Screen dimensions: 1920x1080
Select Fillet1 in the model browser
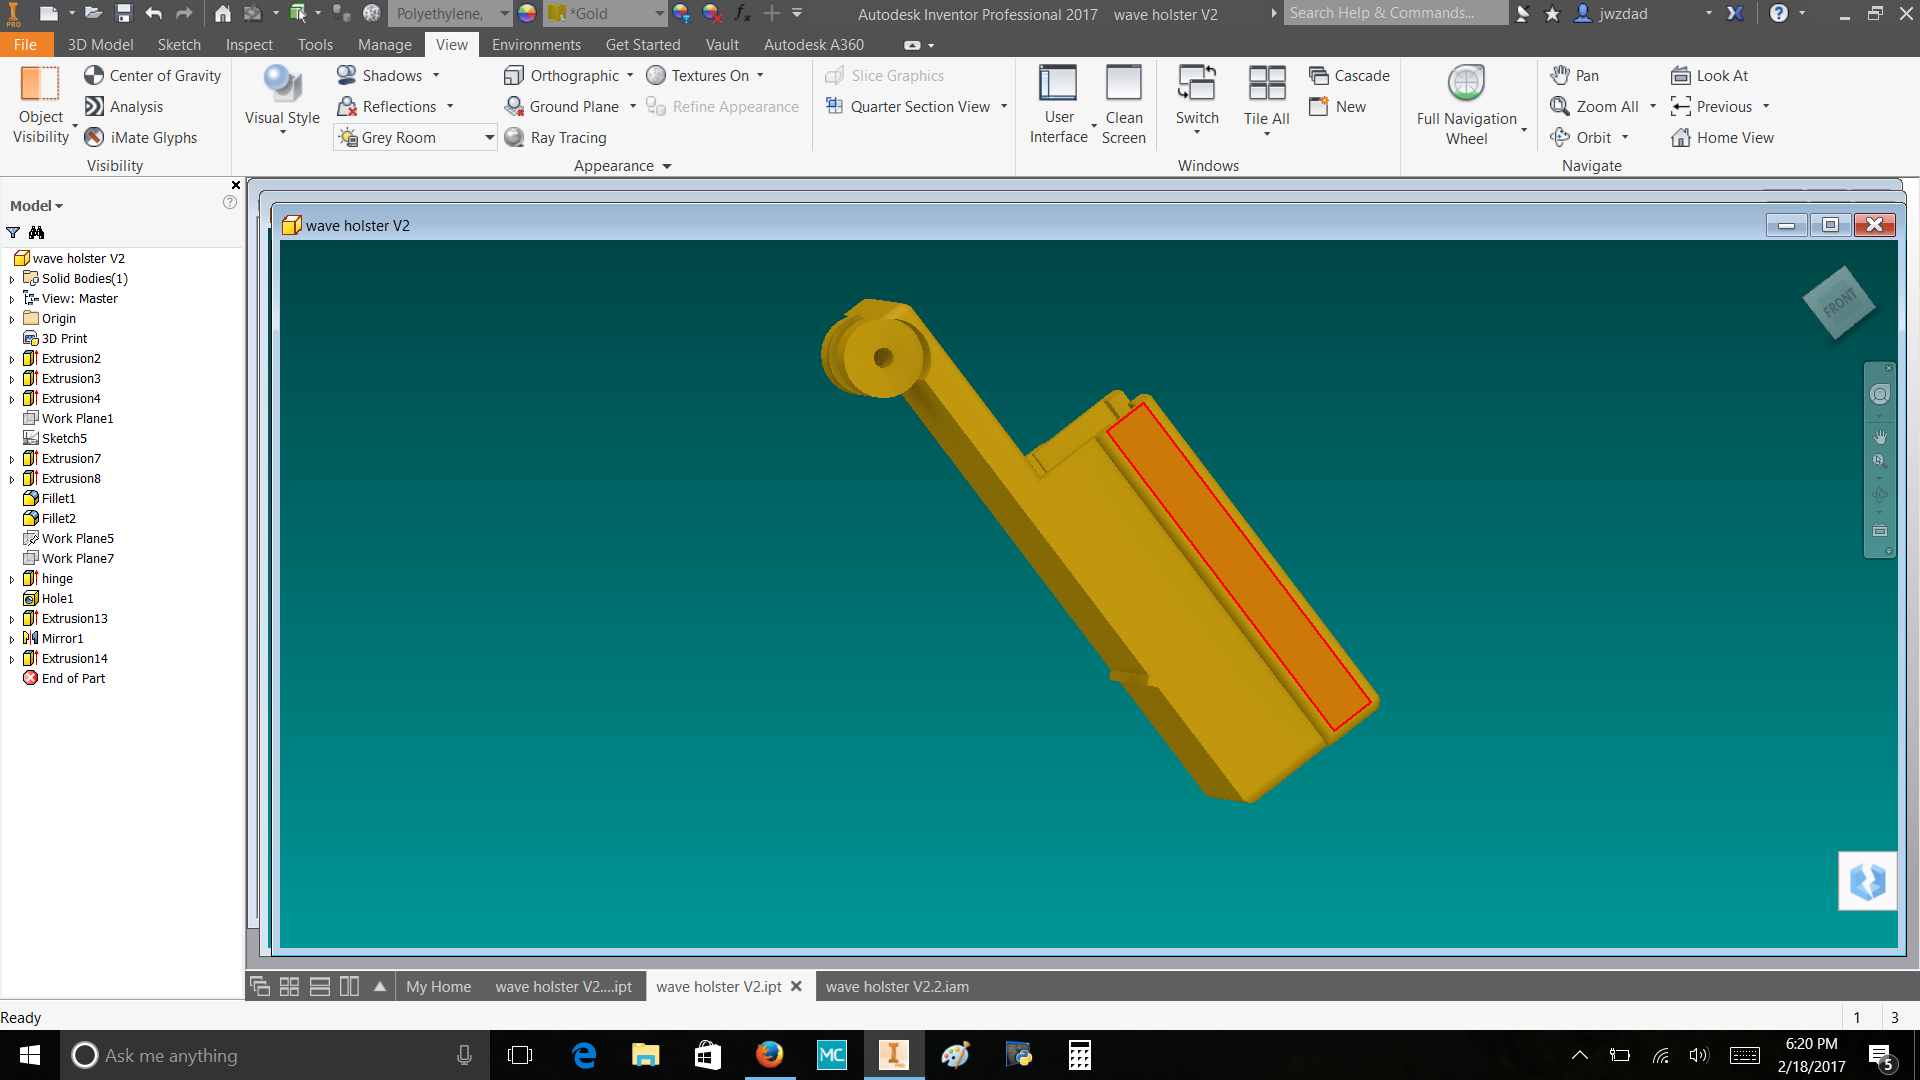(49, 498)
